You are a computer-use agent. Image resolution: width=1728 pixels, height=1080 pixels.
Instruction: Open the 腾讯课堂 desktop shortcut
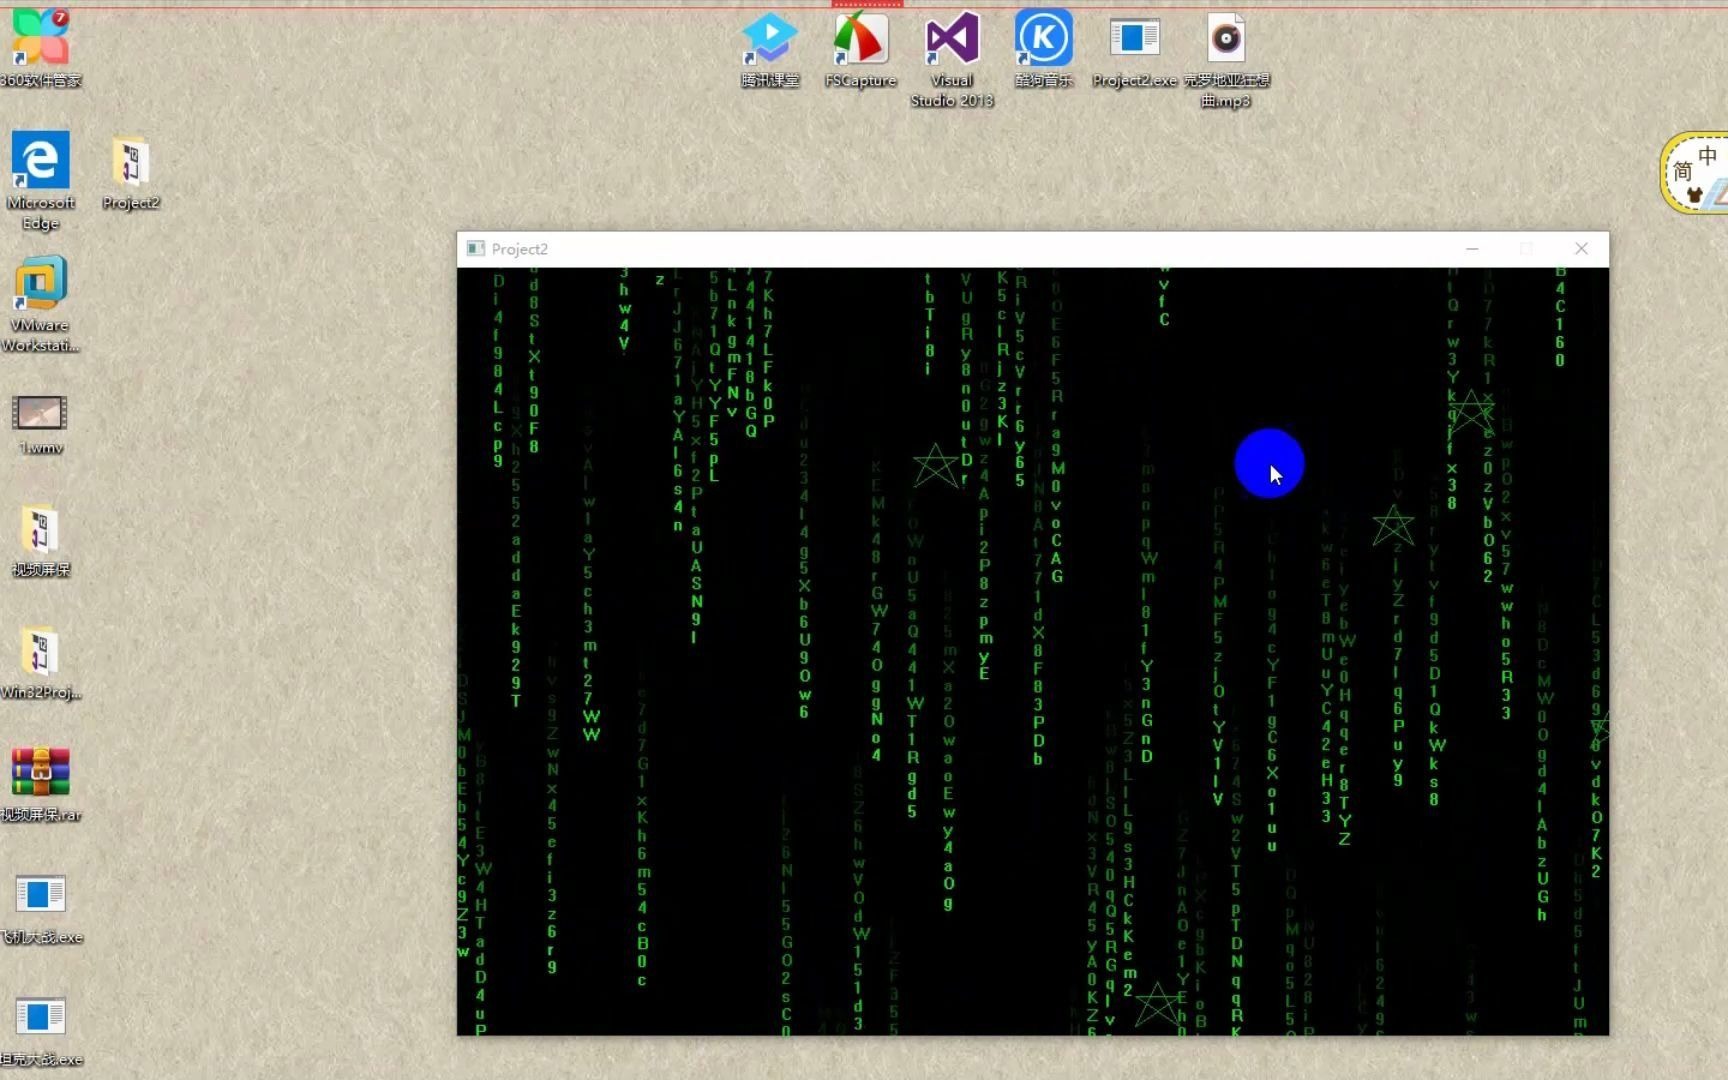coord(770,49)
